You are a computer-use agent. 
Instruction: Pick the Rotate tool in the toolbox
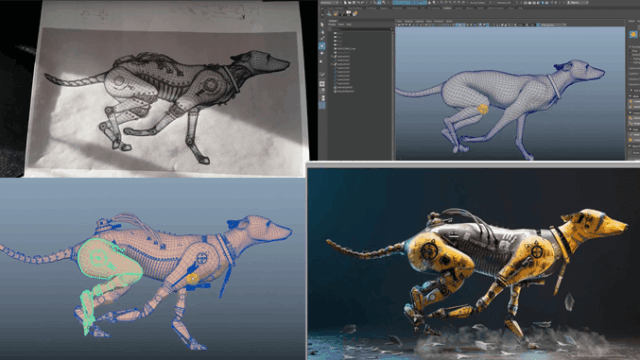coord(322,53)
